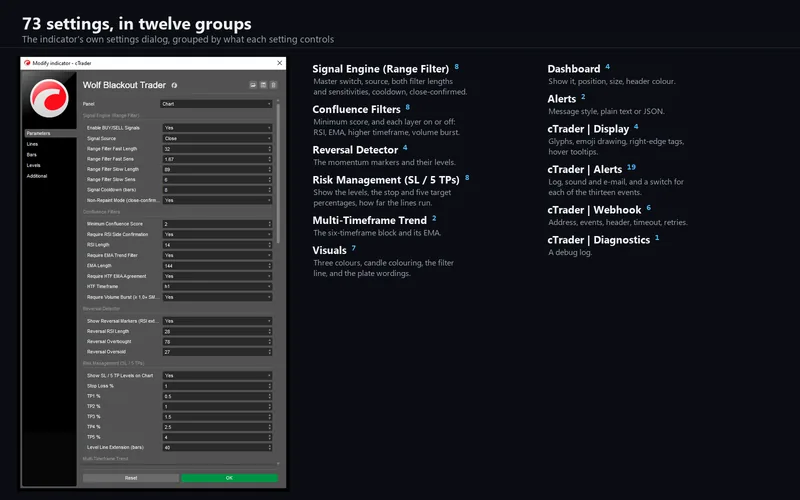
Task: Switch to the Levels tab
Action: 33,165
